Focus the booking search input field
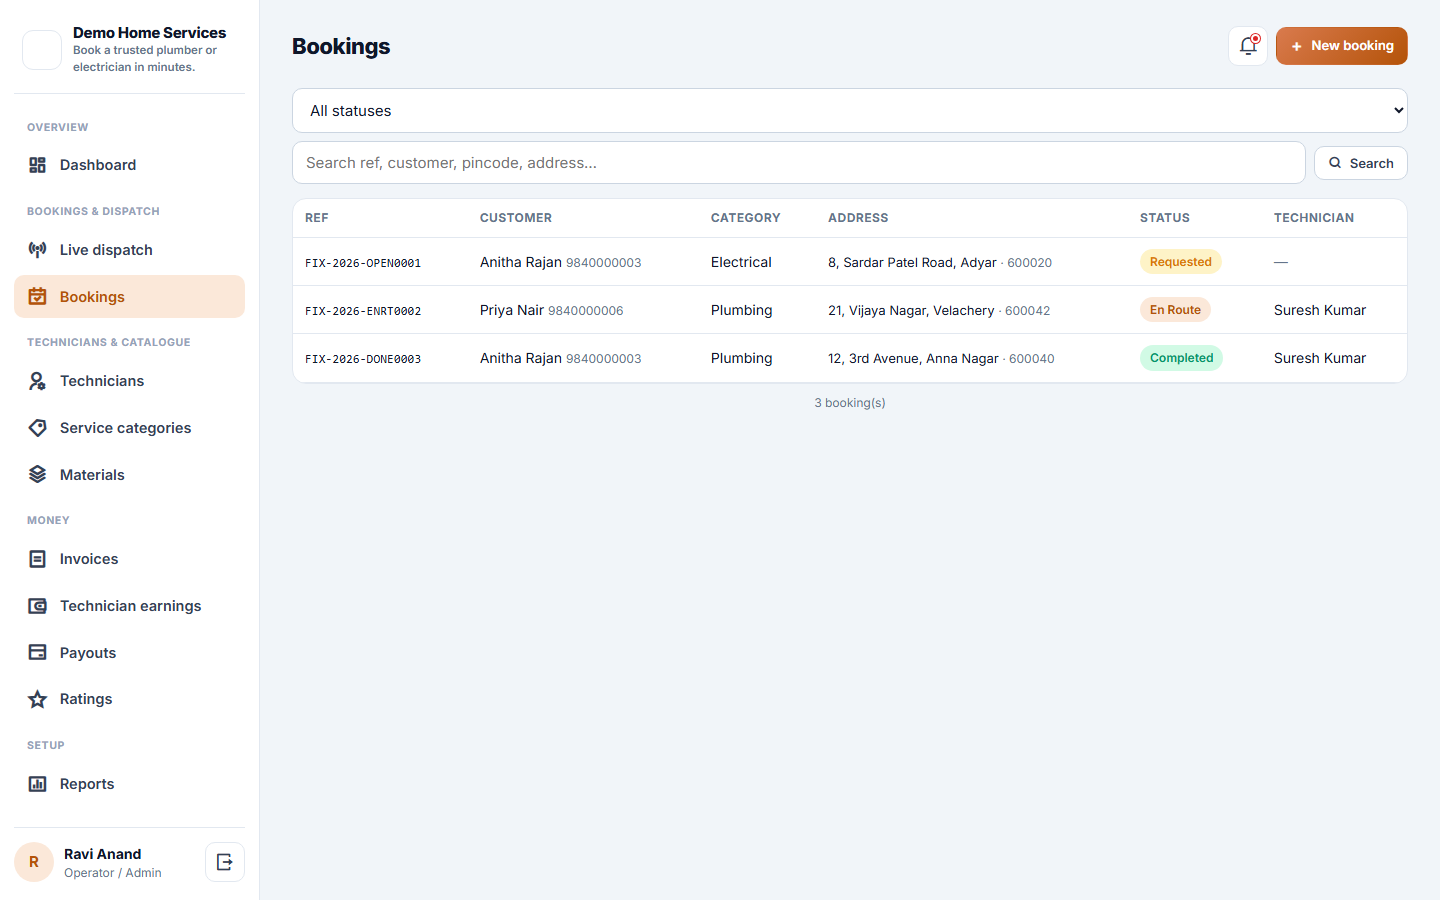The height and width of the screenshot is (900, 1440). (x=799, y=163)
